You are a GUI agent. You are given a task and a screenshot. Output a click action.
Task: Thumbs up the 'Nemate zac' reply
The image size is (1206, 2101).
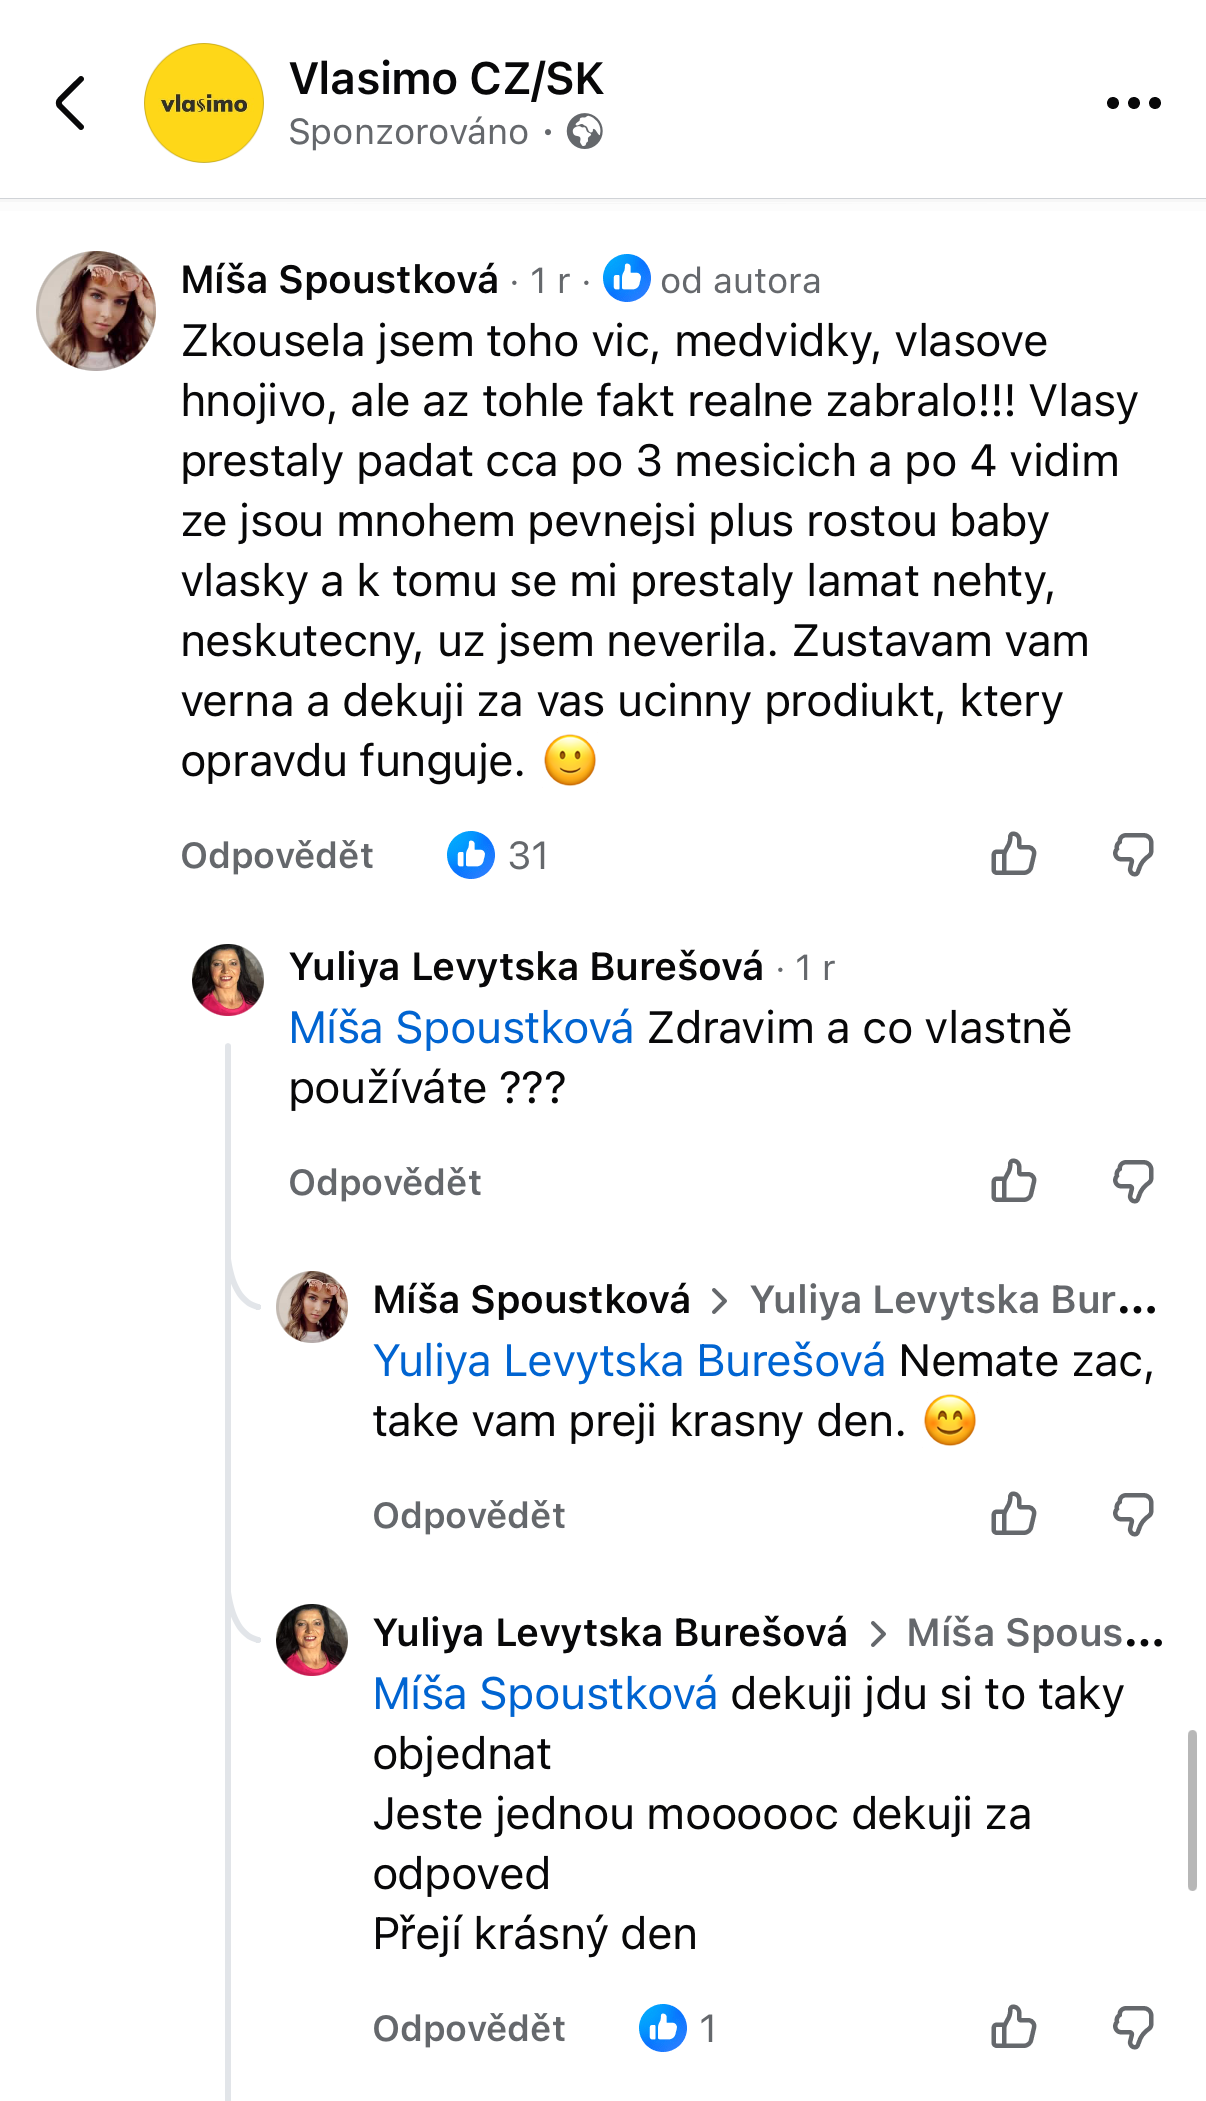[1013, 1515]
